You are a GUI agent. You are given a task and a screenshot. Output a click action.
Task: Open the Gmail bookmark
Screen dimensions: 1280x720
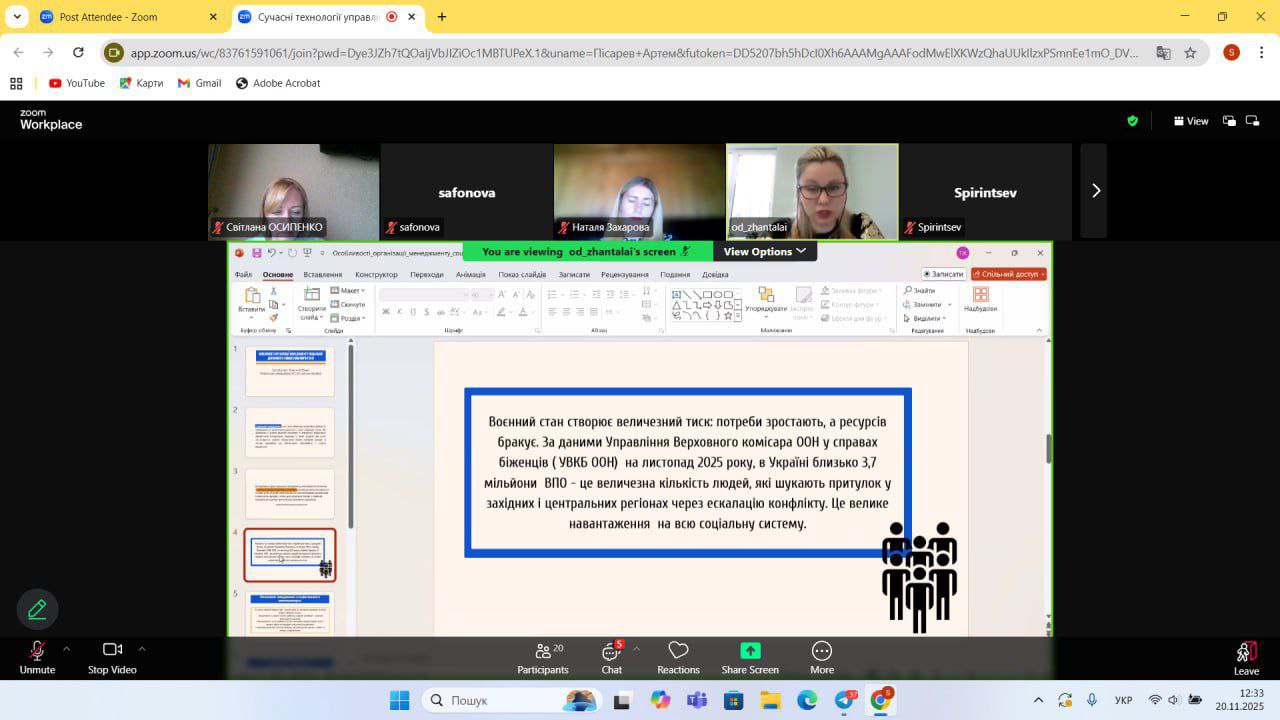(x=199, y=83)
